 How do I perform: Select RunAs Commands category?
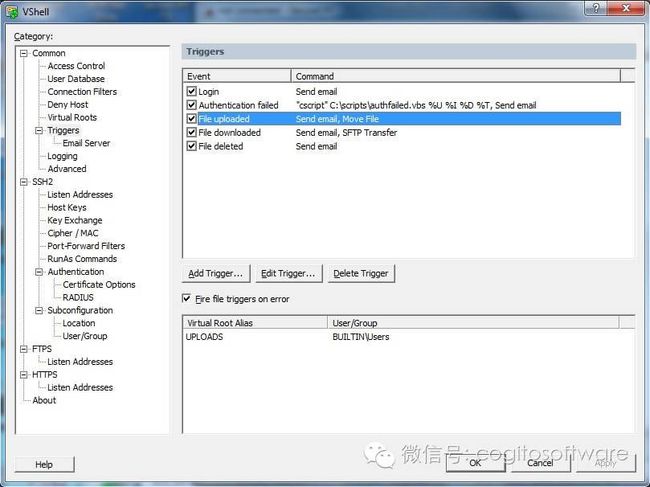(x=82, y=259)
